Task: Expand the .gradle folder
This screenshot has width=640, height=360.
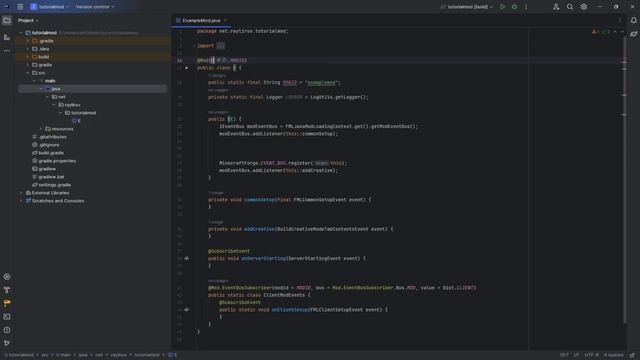Action: [28, 41]
